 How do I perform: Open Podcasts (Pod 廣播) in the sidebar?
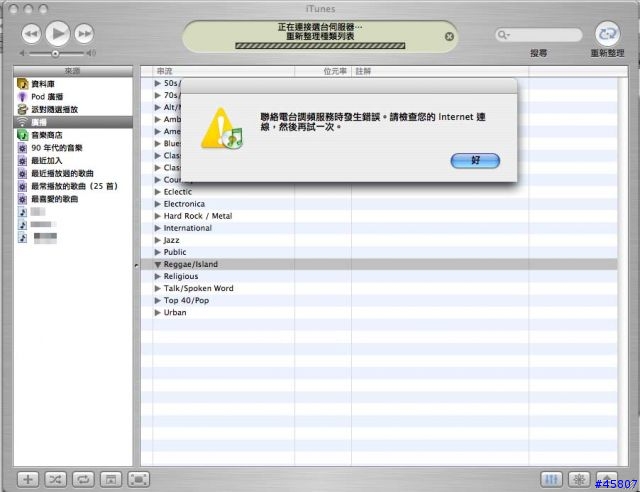click(73, 97)
